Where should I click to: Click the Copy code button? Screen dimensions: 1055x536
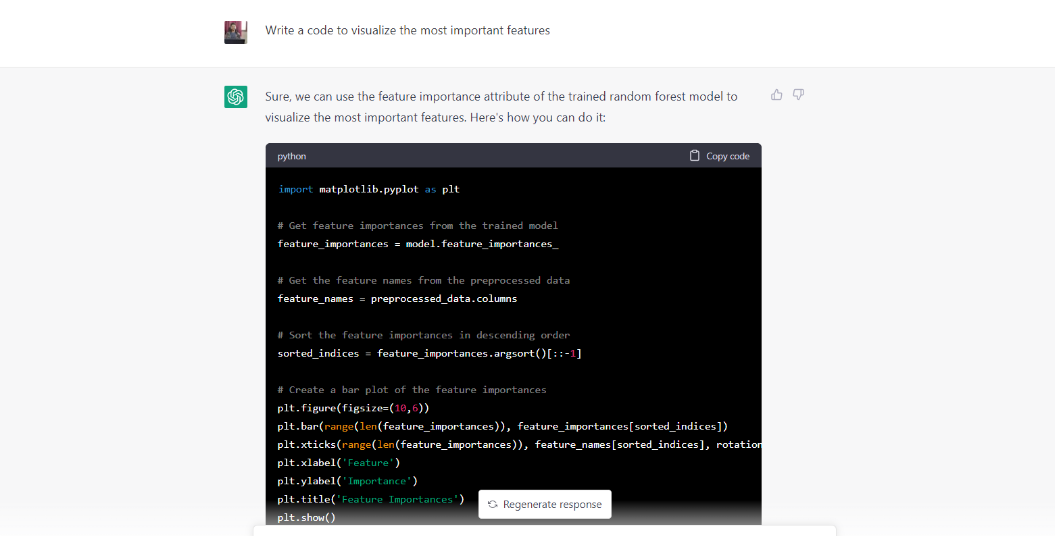pos(719,156)
